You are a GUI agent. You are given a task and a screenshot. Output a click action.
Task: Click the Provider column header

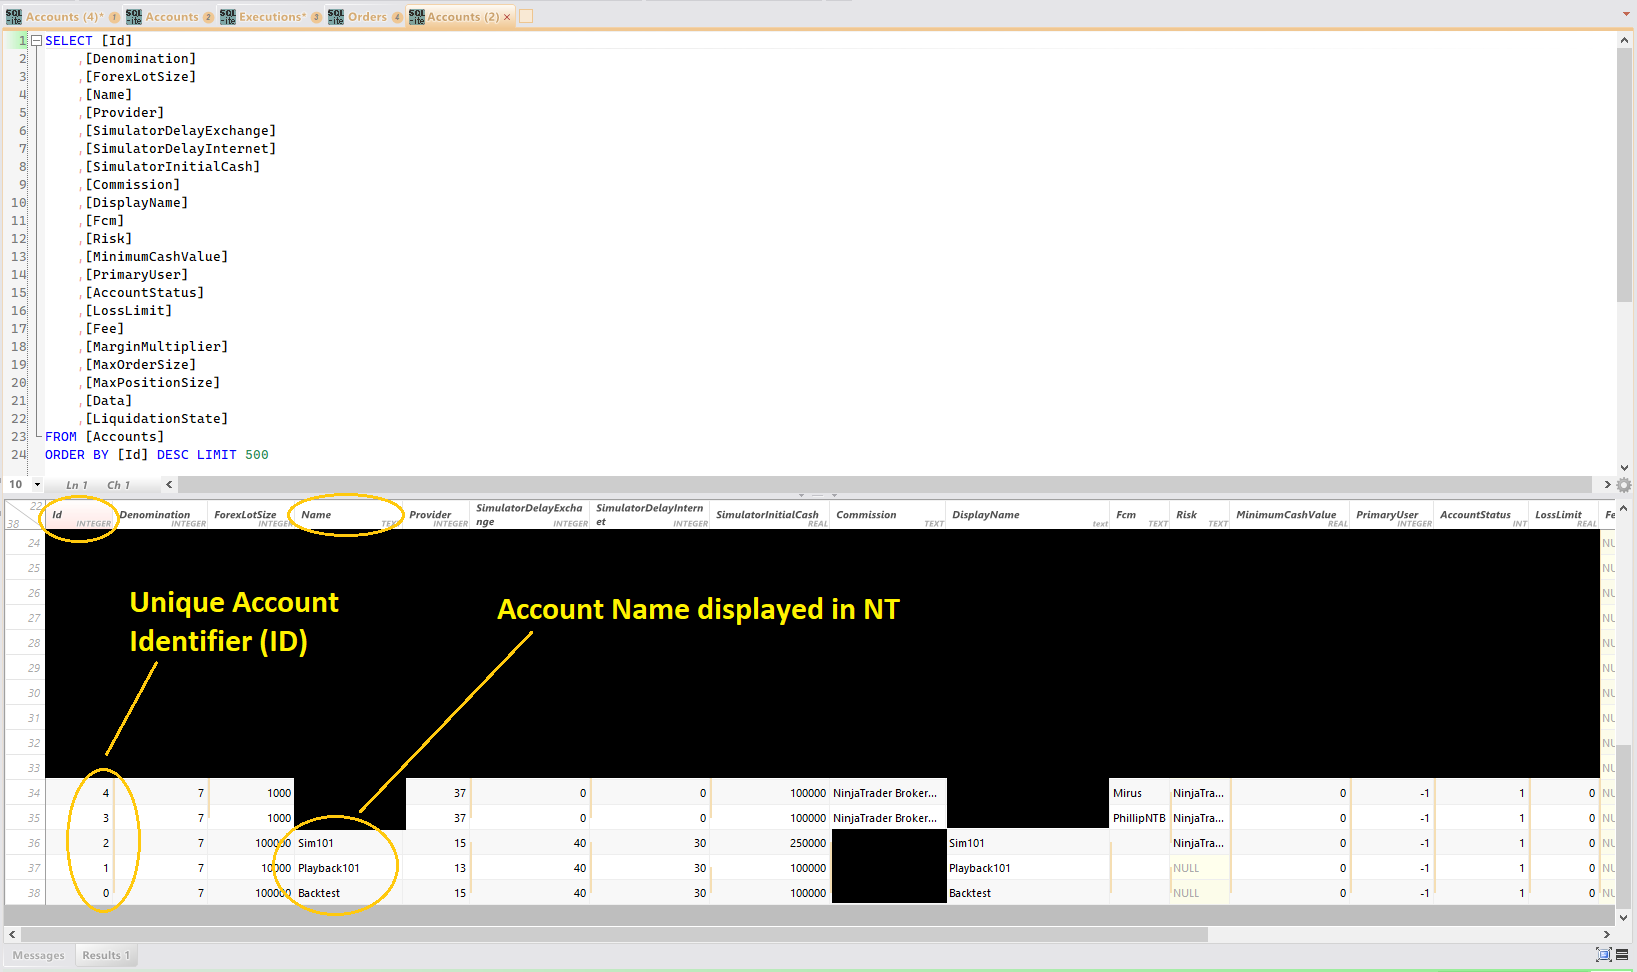click(x=438, y=515)
